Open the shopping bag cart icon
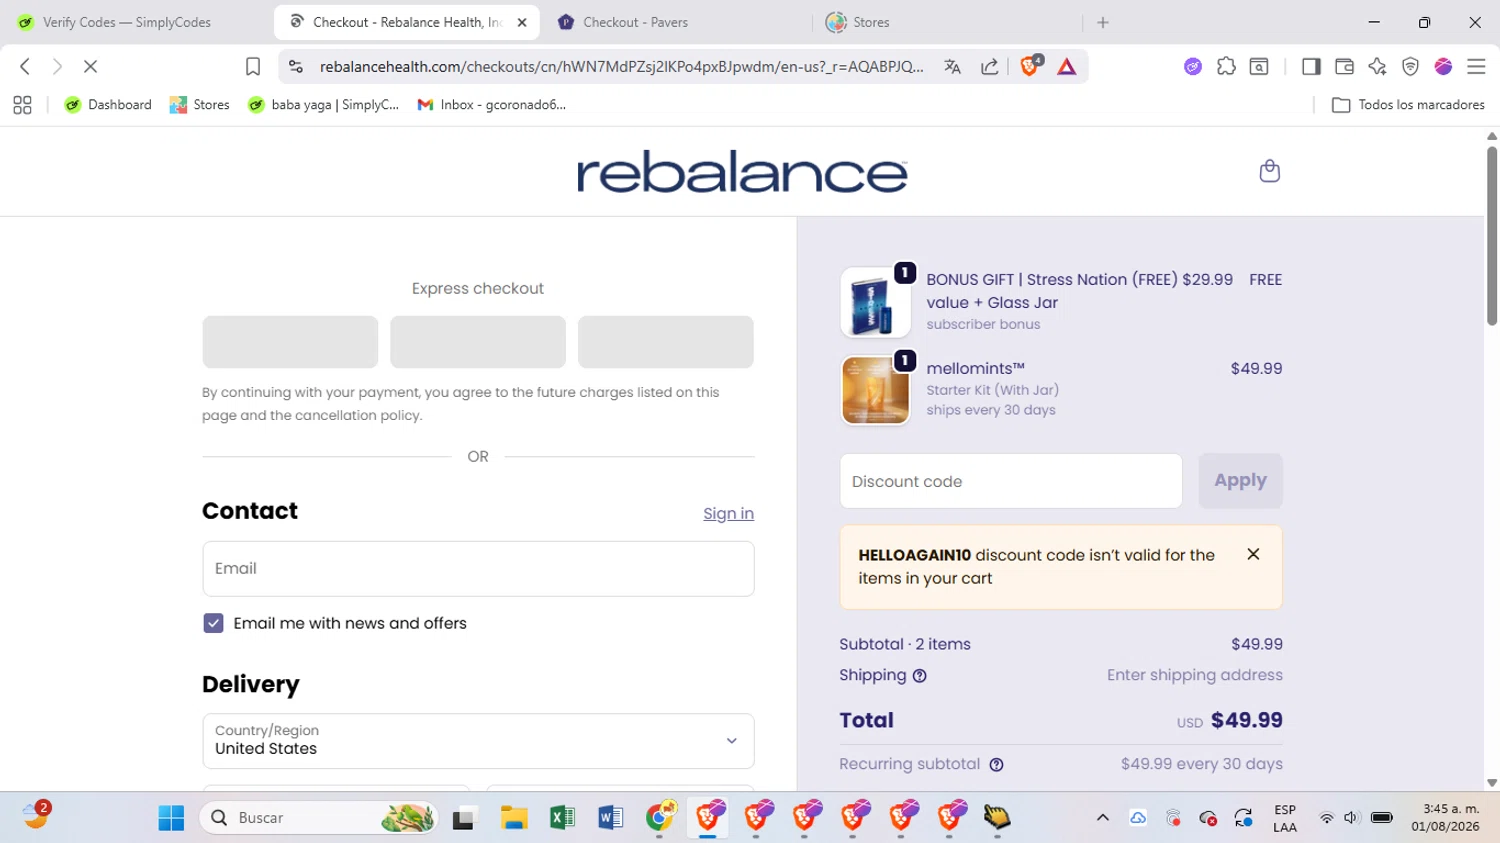 (1269, 171)
